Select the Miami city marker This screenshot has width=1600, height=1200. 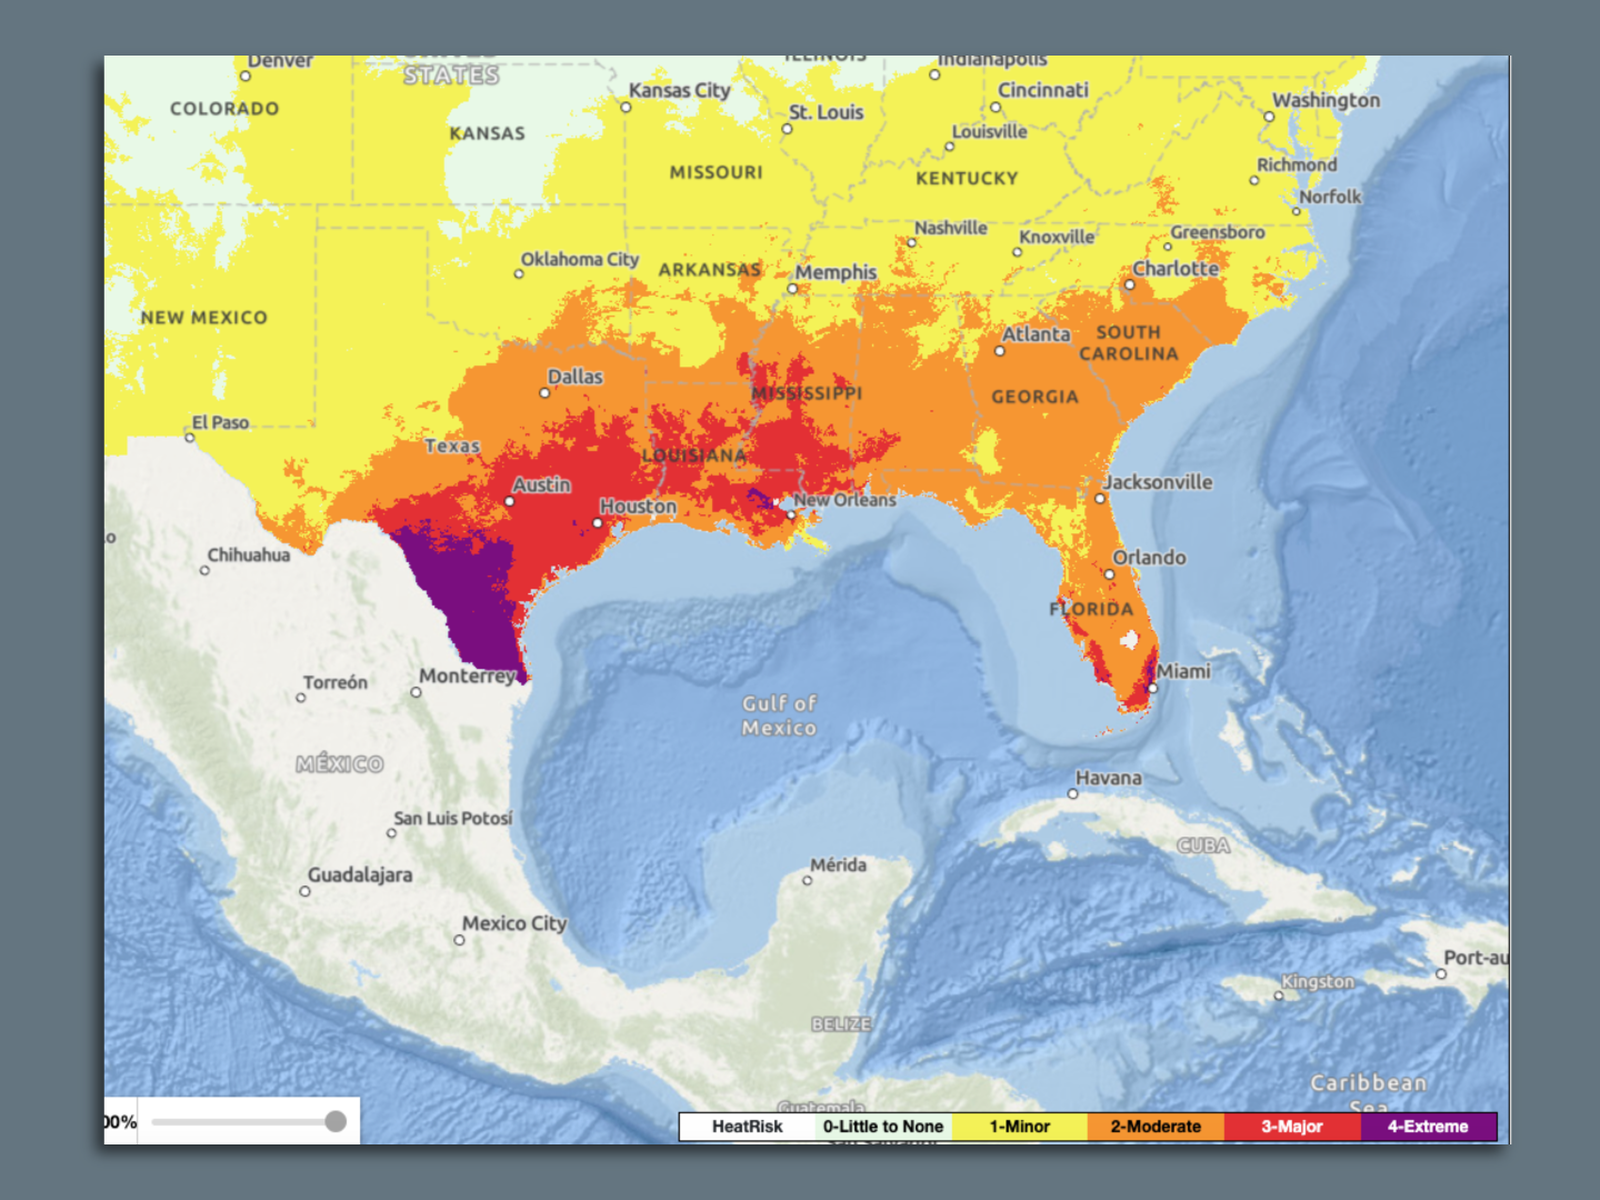point(1152,688)
